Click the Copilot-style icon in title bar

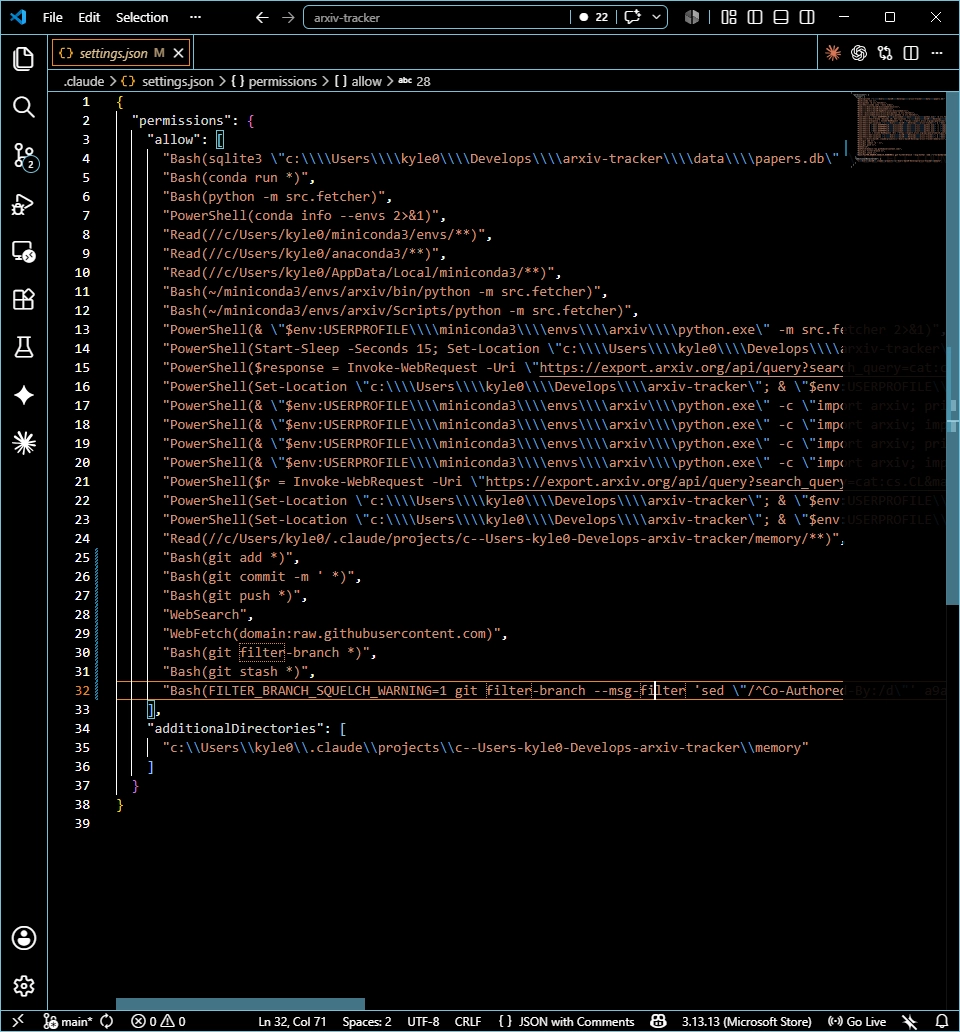coord(692,17)
